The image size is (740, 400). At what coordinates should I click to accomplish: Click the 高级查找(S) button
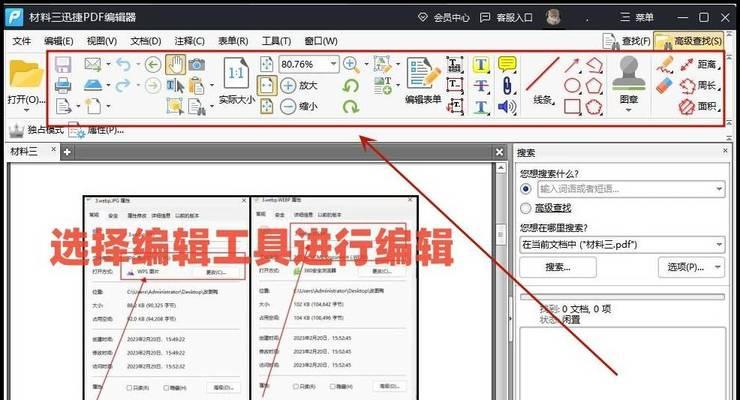[x=689, y=42]
